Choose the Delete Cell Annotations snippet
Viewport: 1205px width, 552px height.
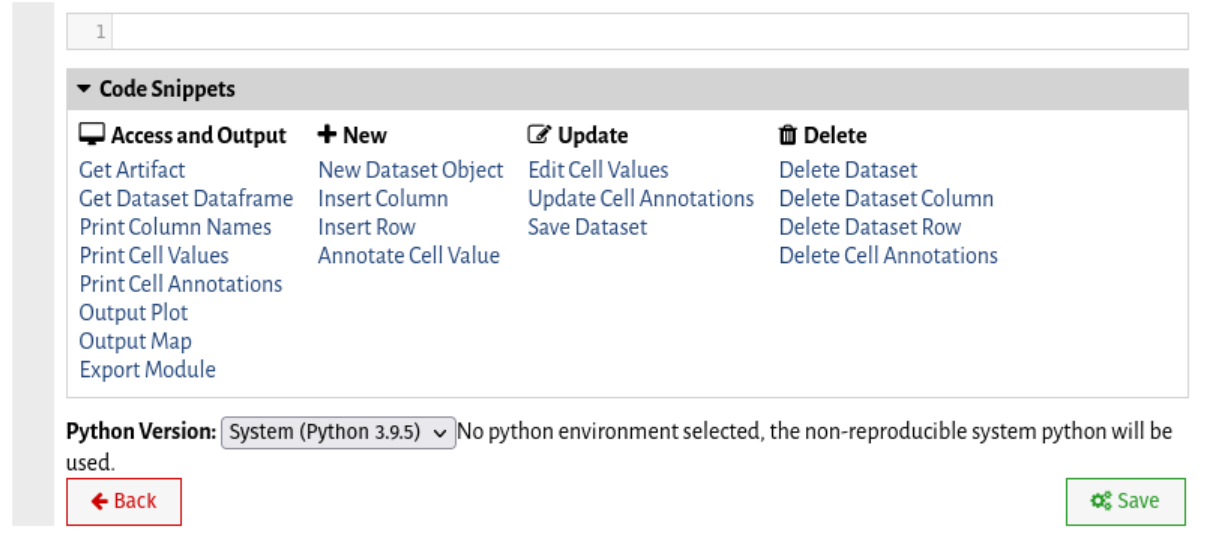(888, 255)
